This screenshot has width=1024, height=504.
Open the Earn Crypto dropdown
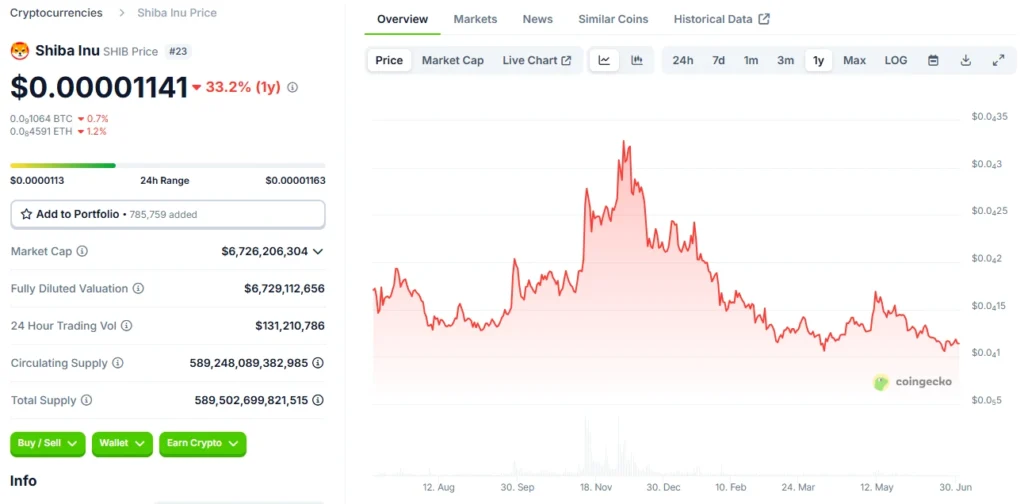(x=202, y=443)
